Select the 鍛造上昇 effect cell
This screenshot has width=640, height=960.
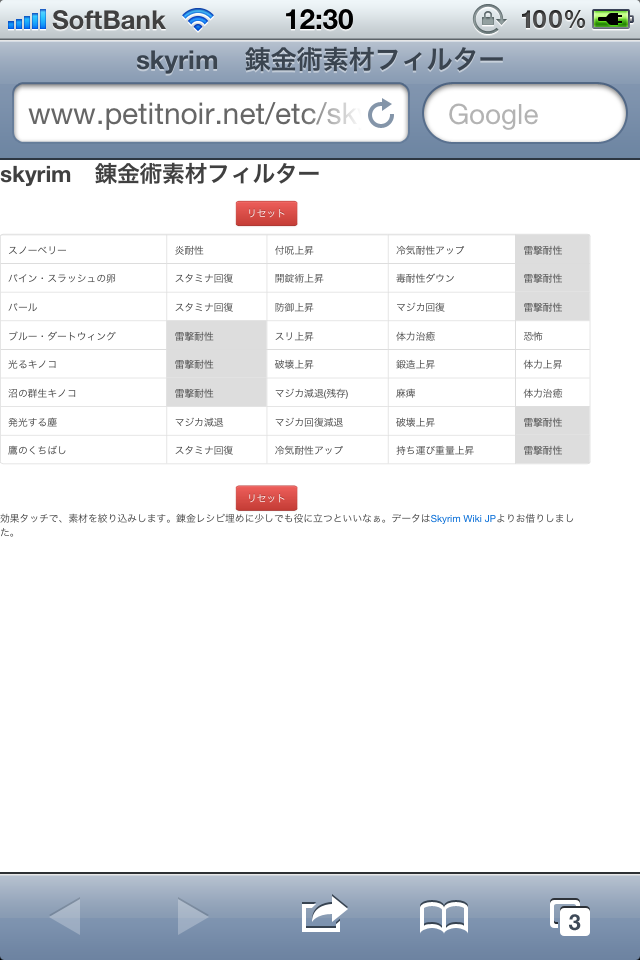pyautogui.click(x=452, y=364)
